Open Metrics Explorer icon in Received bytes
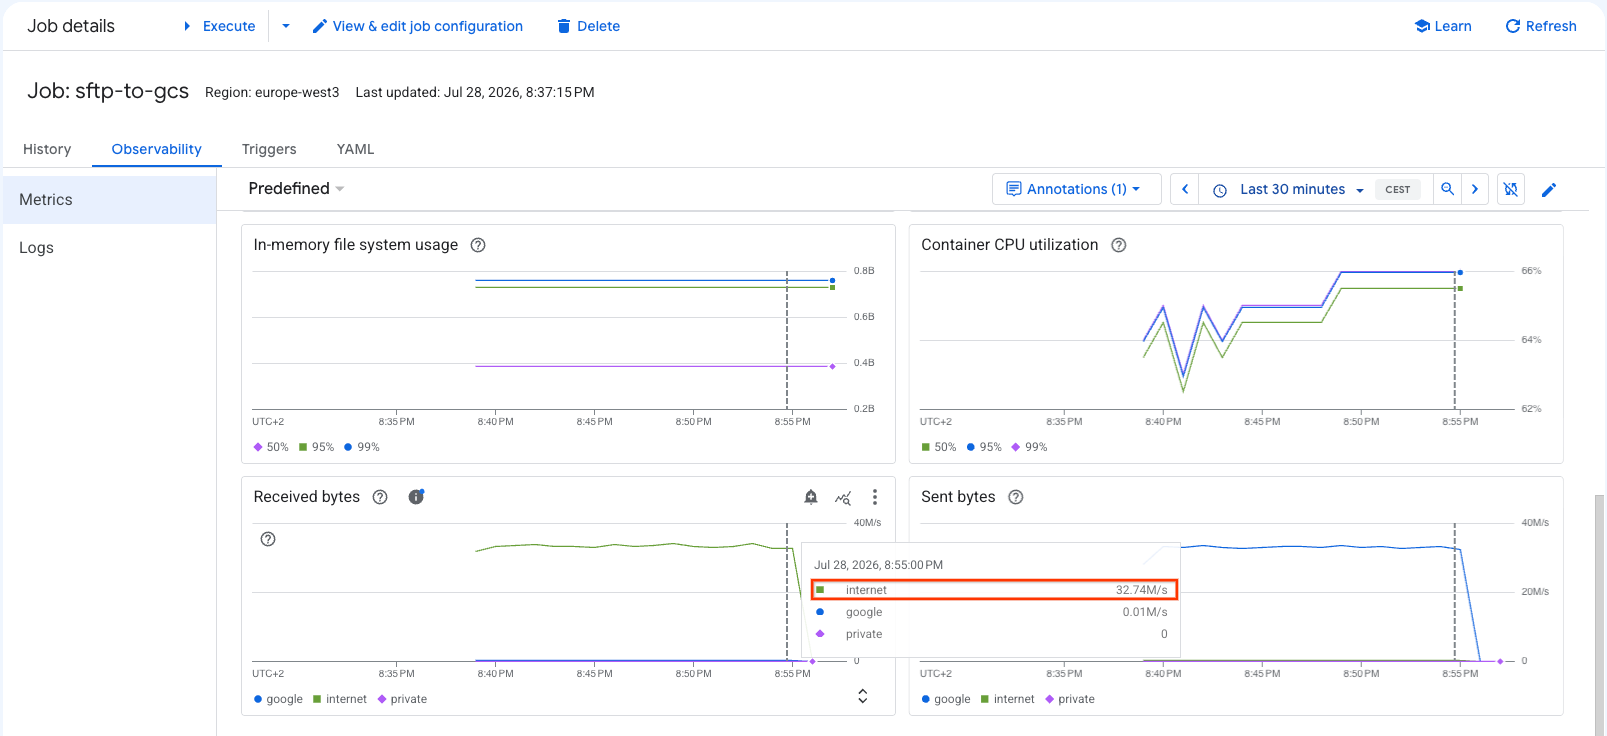This screenshot has height=736, width=1607. pos(843,497)
